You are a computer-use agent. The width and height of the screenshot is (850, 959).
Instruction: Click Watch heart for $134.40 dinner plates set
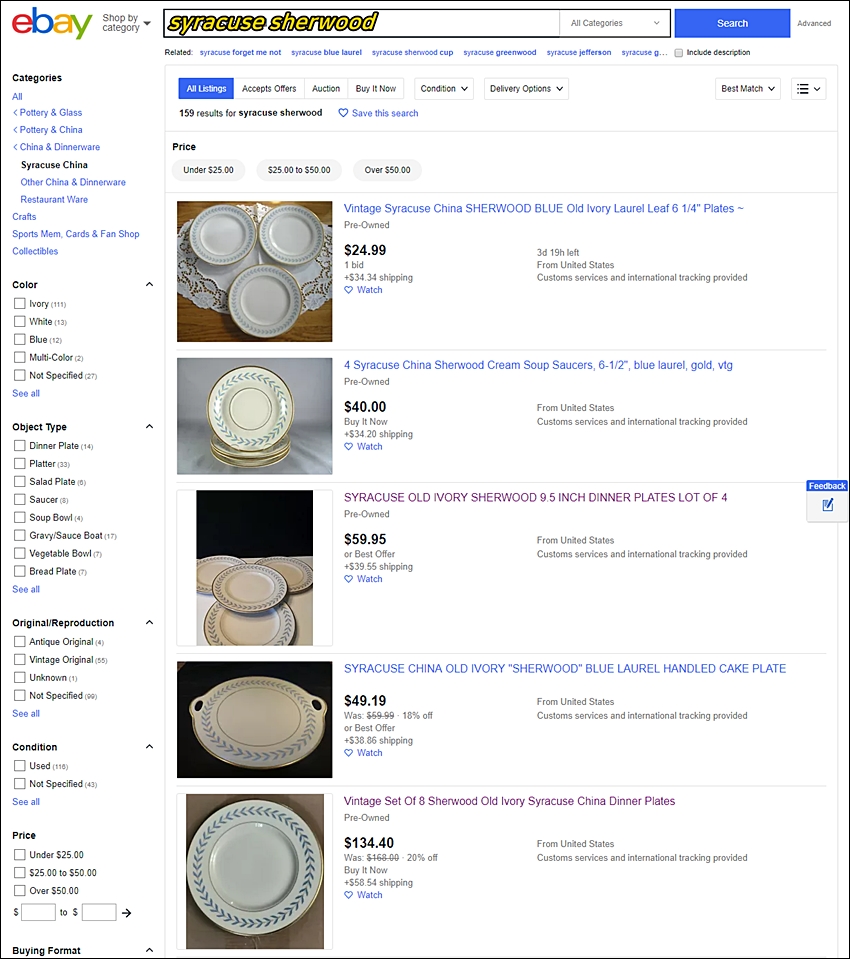349,895
